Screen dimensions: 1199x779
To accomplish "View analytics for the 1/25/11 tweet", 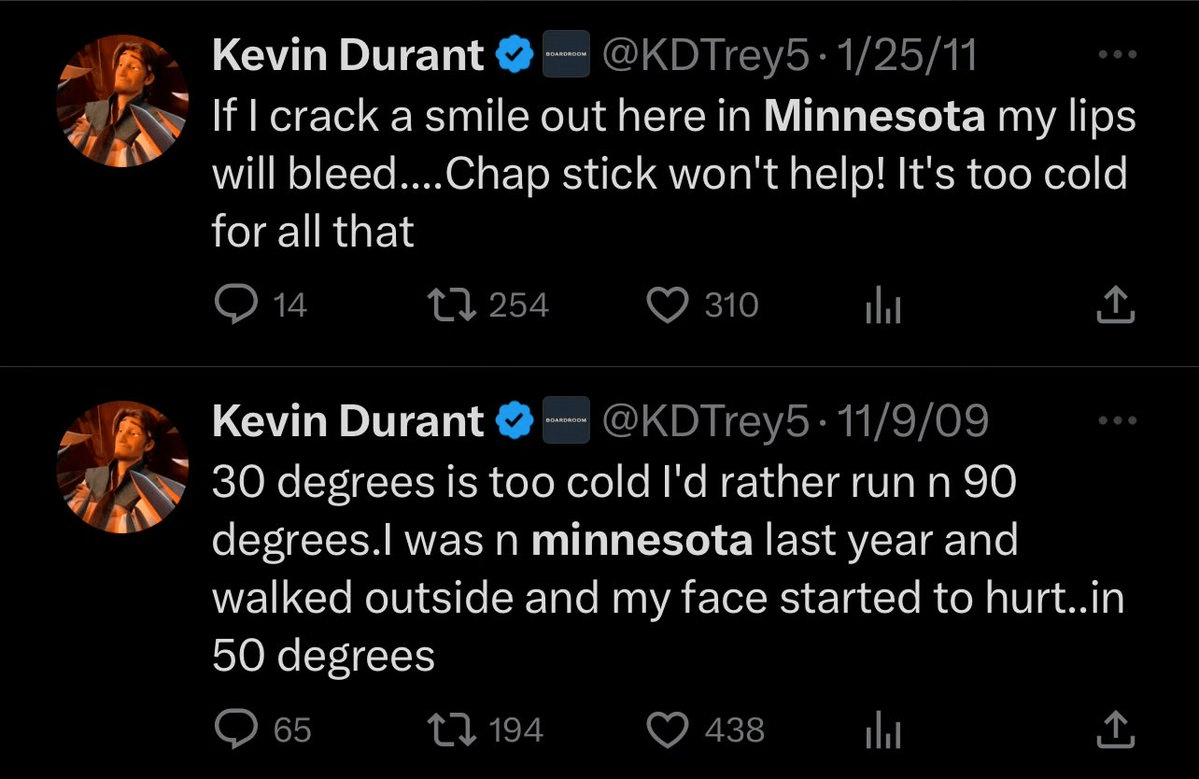I will [883, 304].
